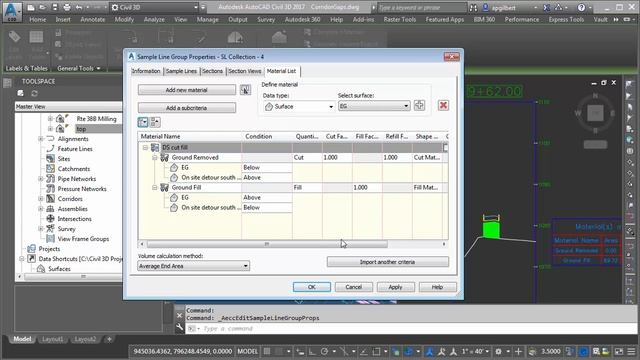640x360 pixels.
Task: Click the Undo arrow in quick access toolbar
Action: 79,7
